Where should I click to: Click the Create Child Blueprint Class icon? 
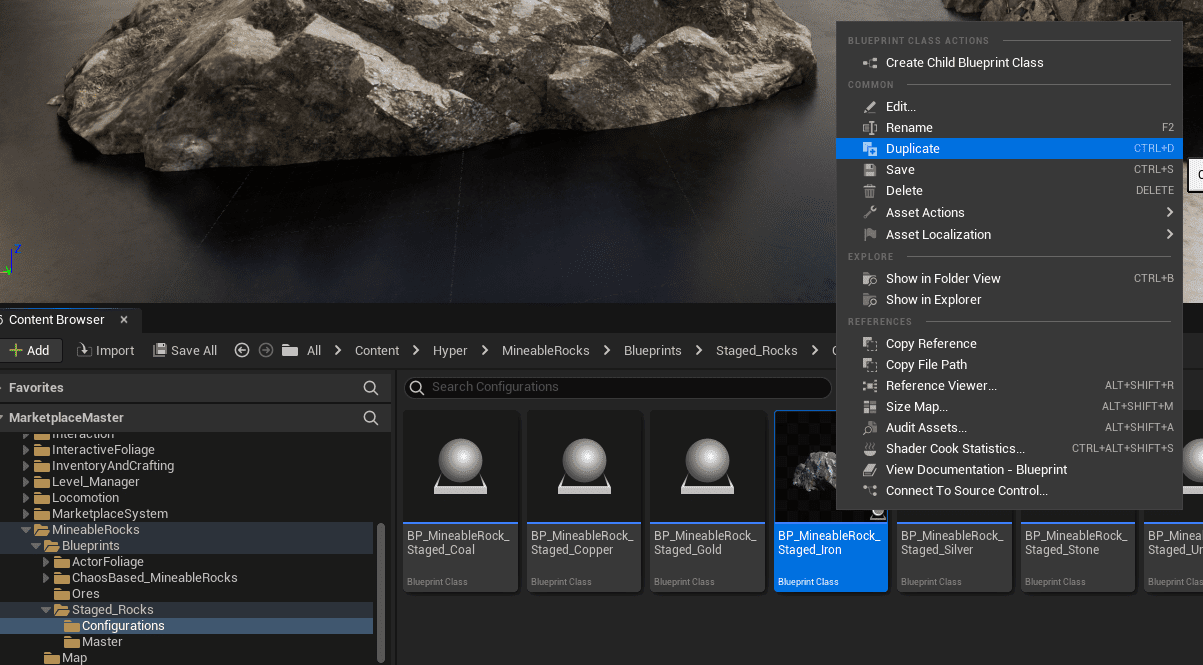tap(869, 63)
